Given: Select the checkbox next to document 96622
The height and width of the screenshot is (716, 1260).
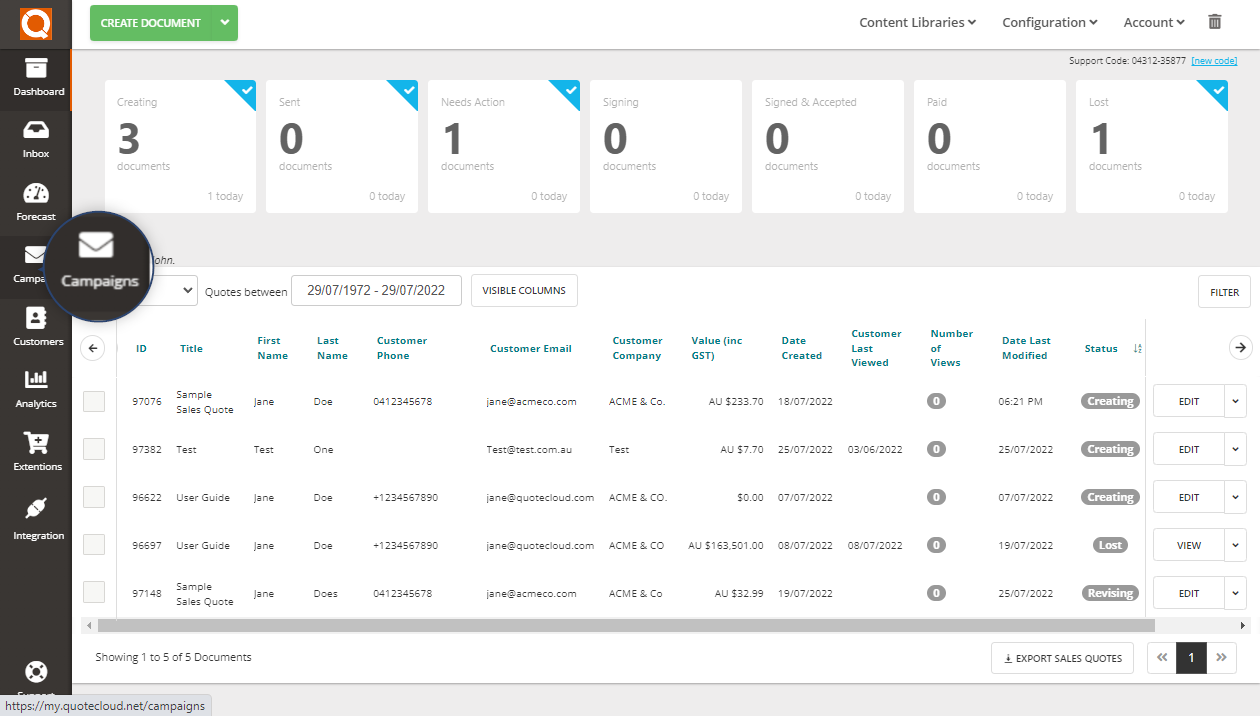Looking at the screenshot, I should click(x=94, y=497).
